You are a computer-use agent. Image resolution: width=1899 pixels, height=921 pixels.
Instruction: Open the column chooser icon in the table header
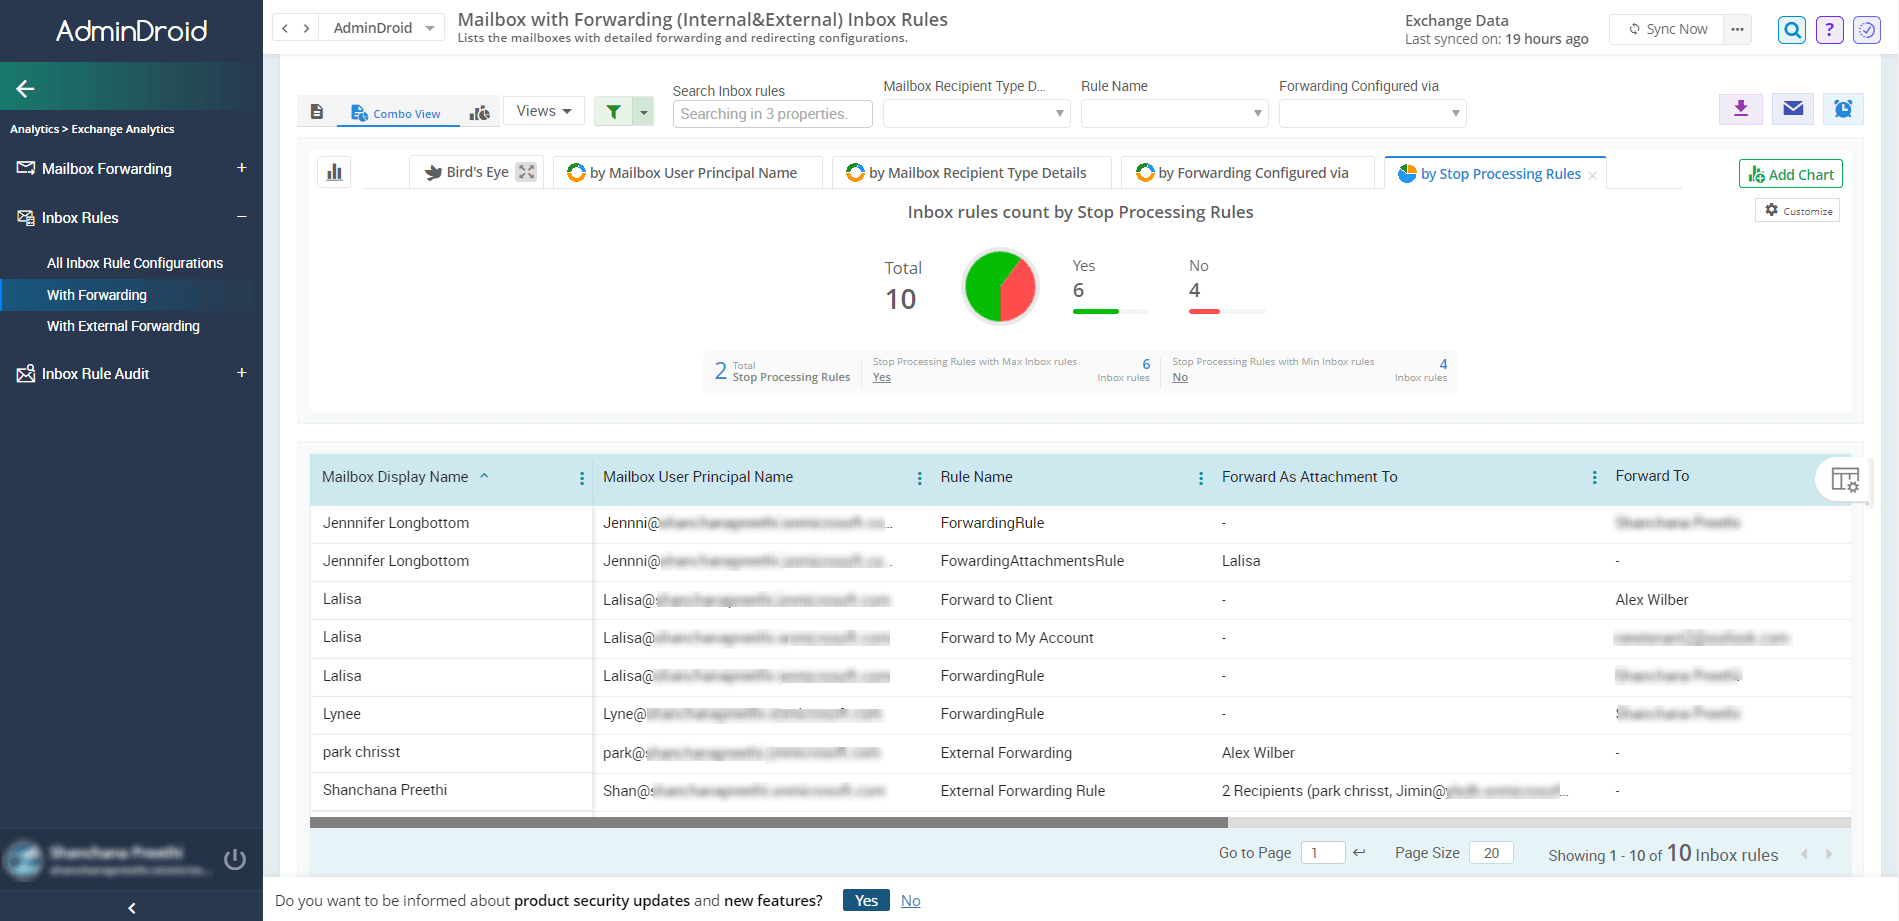click(x=1845, y=480)
